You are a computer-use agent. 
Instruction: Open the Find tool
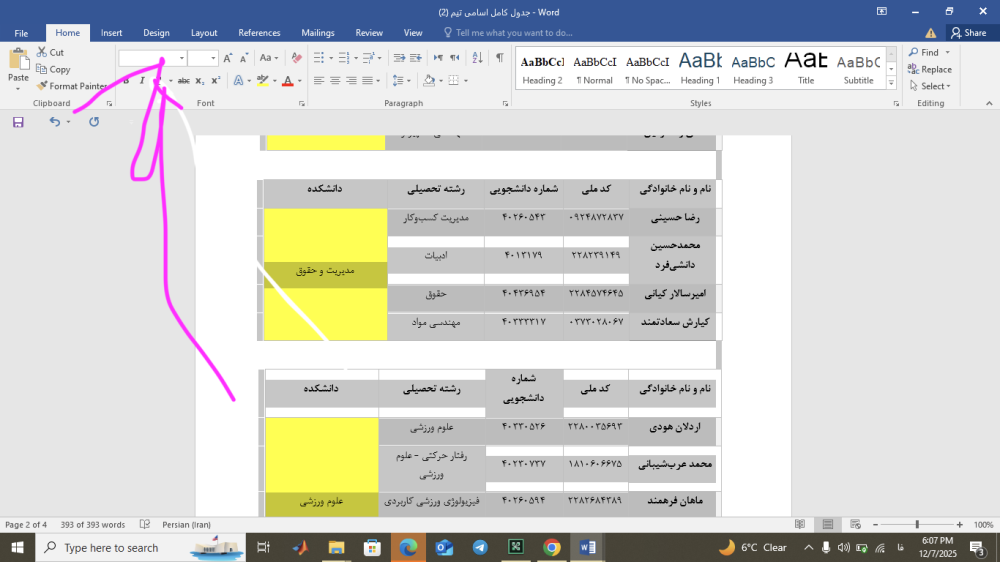924,52
